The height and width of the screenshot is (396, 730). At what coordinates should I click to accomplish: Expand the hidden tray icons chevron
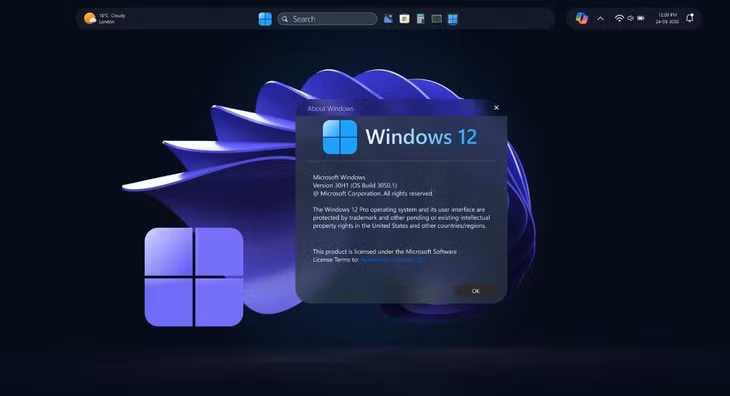click(601, 19)
